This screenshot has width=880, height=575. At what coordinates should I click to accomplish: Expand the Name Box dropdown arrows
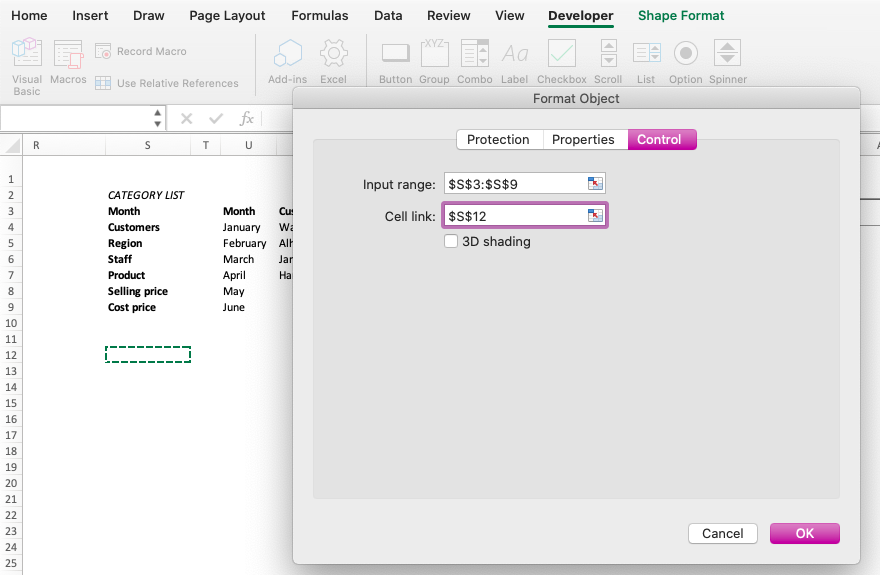click(158, 118)
